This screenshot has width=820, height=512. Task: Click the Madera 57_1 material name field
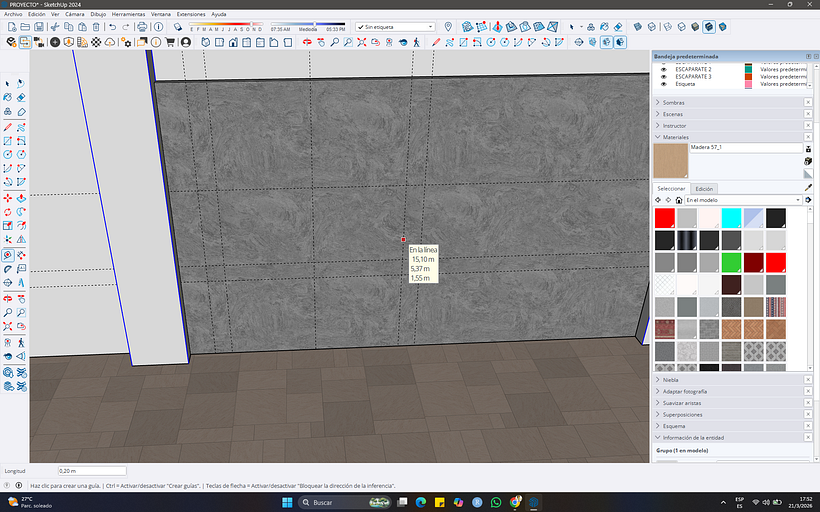pos(746,147)
